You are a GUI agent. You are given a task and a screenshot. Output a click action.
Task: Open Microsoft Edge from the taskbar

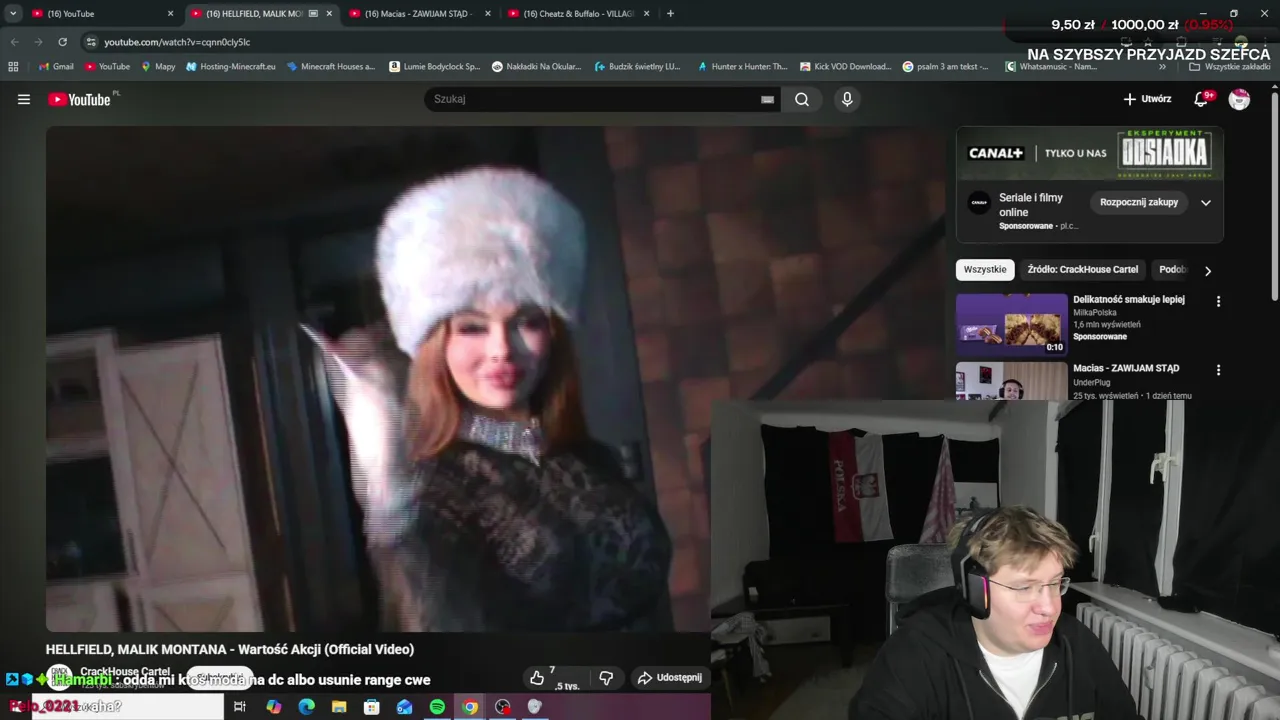point(306,707)
